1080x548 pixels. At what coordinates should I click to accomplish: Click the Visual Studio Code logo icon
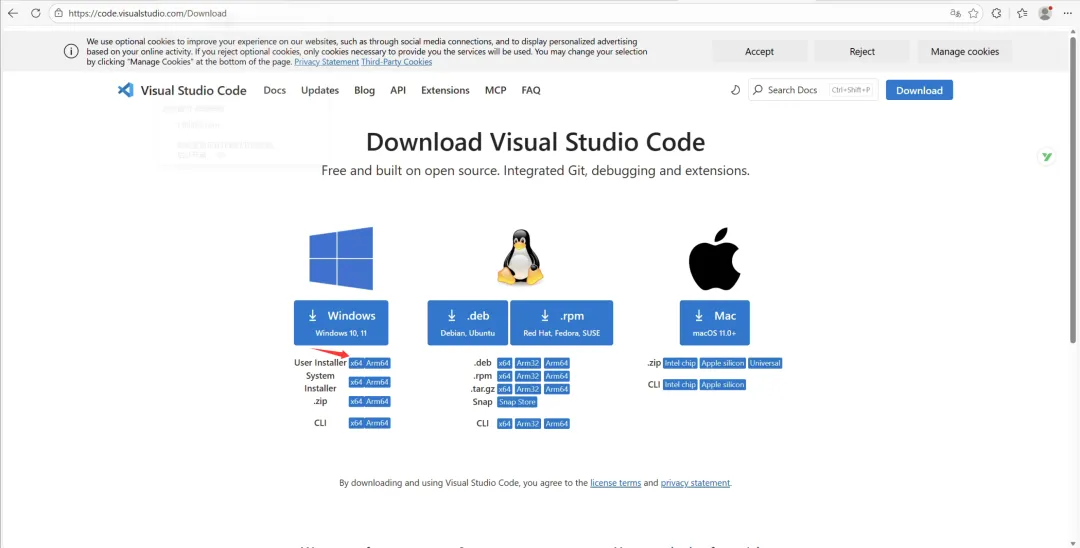pos(125,90)
